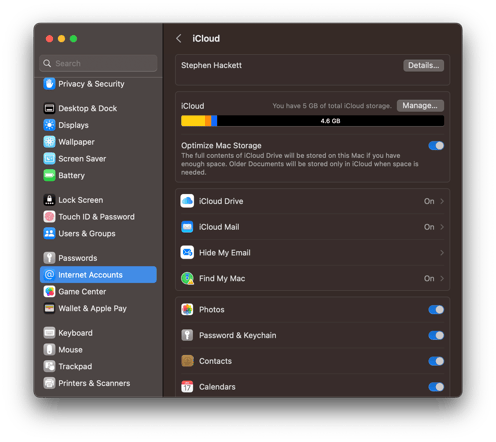Open iCloud Mail options via its chevron
Image resolution: width=496 pixels, height=442 pixels.
pyautogui.click(x=442, y=227)
